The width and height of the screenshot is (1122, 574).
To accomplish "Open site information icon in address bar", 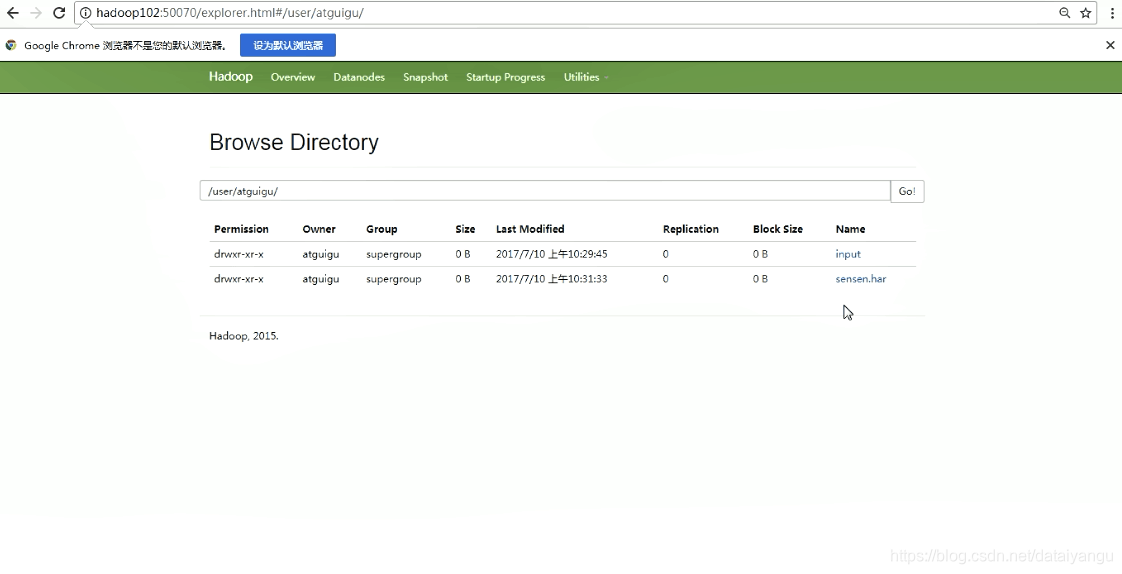I will 85,13.
